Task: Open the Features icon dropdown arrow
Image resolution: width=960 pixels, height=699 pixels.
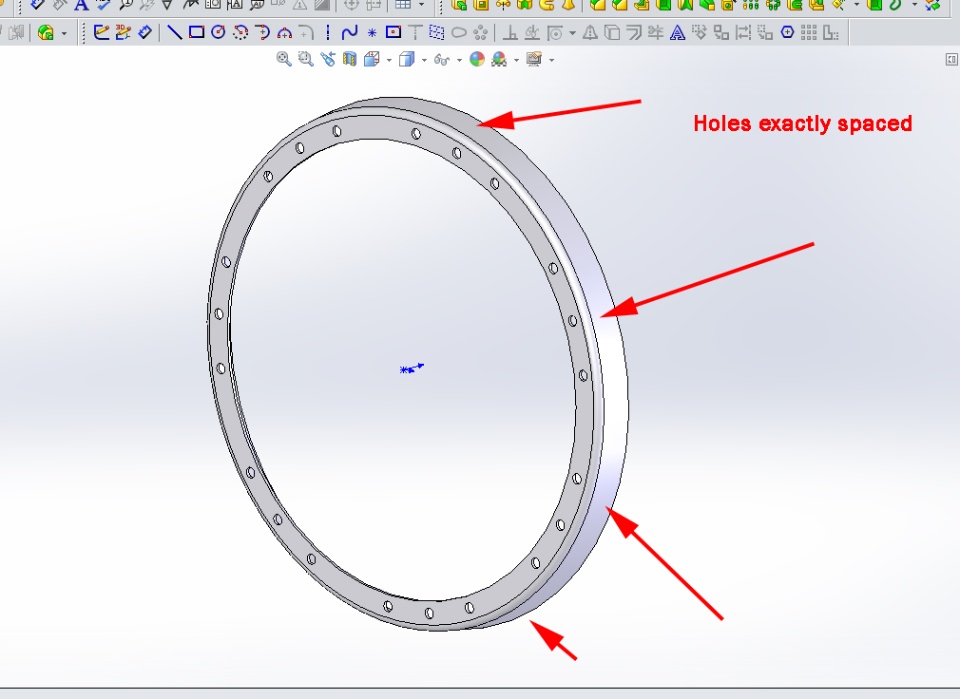Action: [x=64, y=33]
